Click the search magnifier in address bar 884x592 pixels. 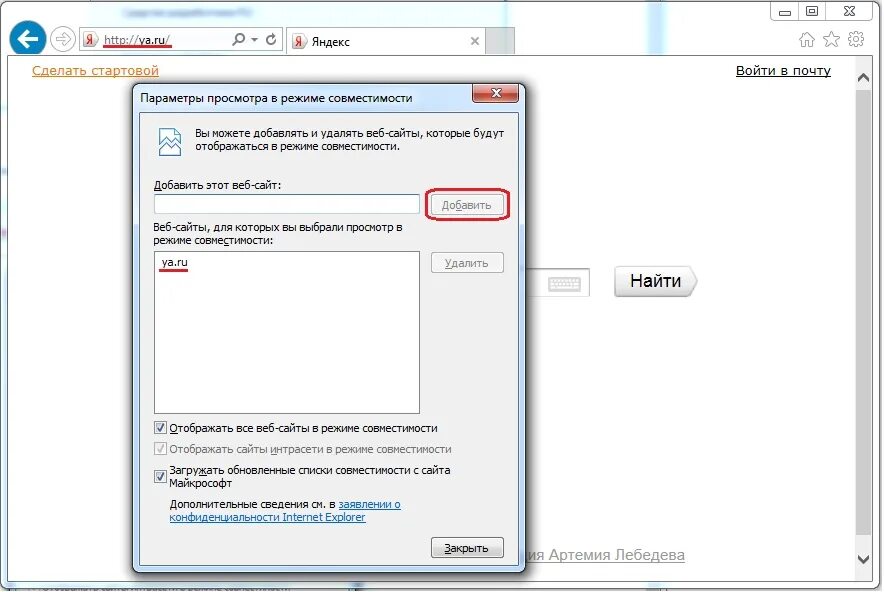(239, 39)
